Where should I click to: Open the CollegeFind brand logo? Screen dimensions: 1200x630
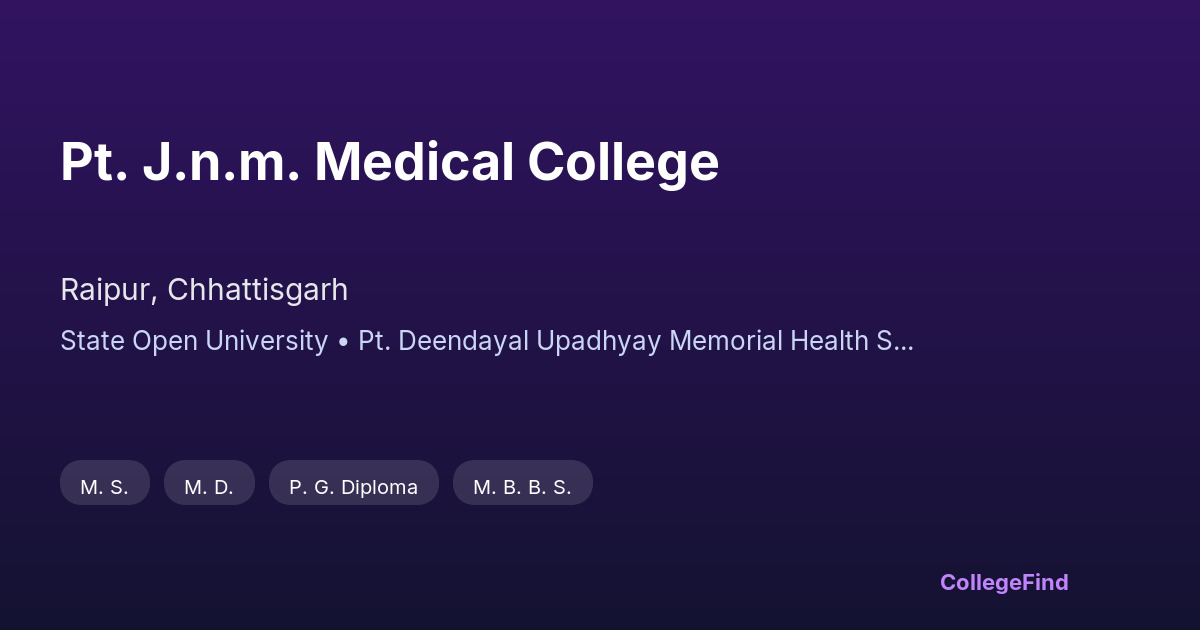[1004, 582]
